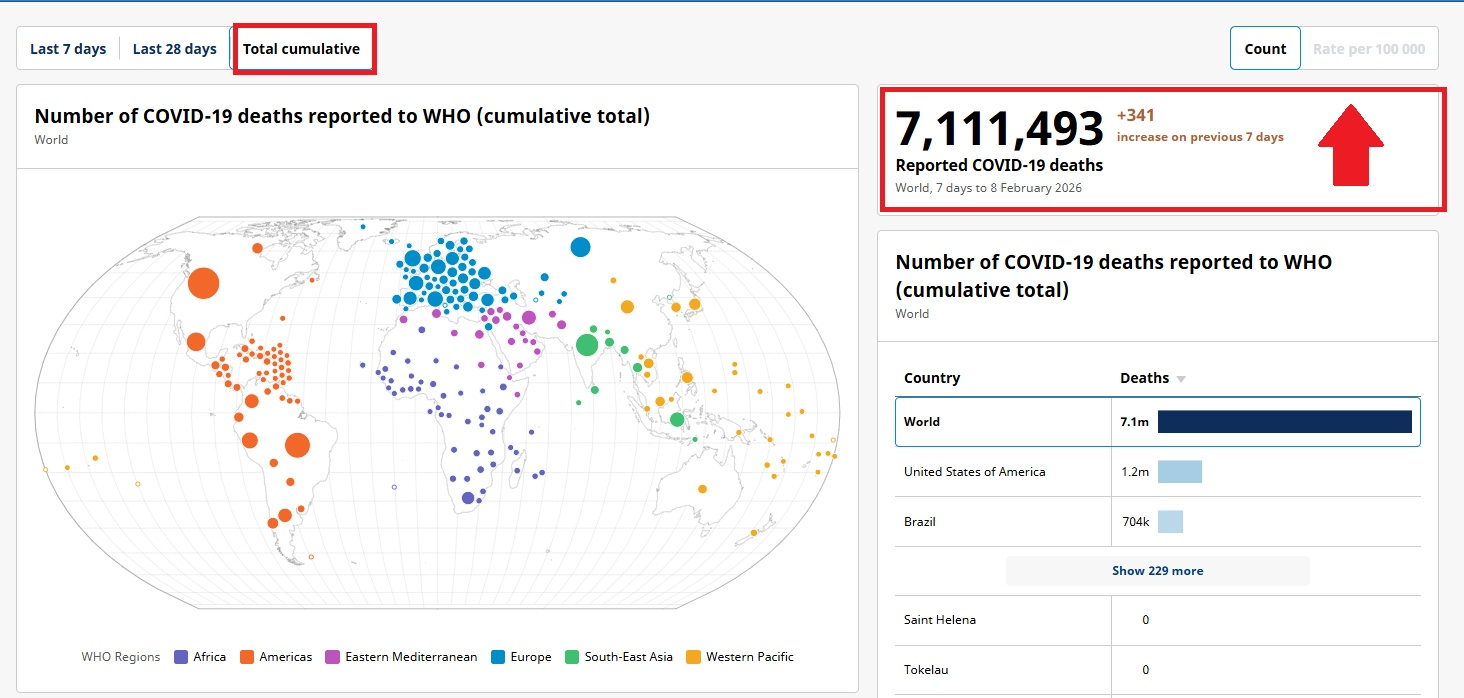Image resolution: width=1464 pixels, height=698 pixels.
Task: Expand list with Show 229 more
Action: 1157,571
